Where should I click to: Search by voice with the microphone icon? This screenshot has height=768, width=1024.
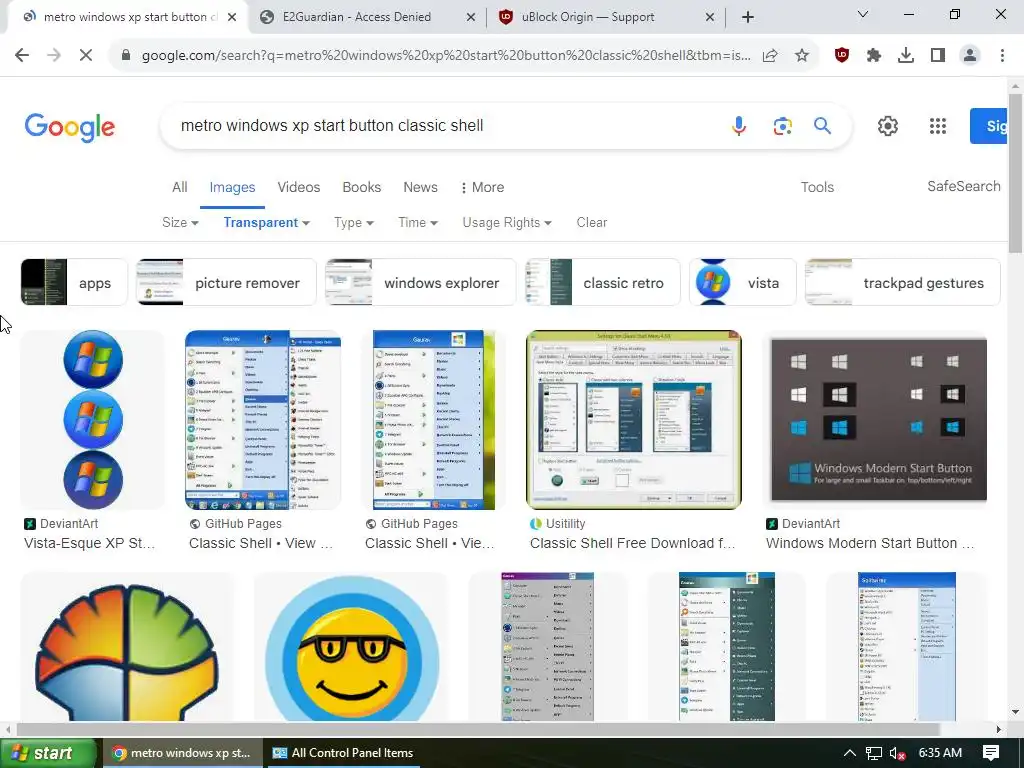coord(739,125)
